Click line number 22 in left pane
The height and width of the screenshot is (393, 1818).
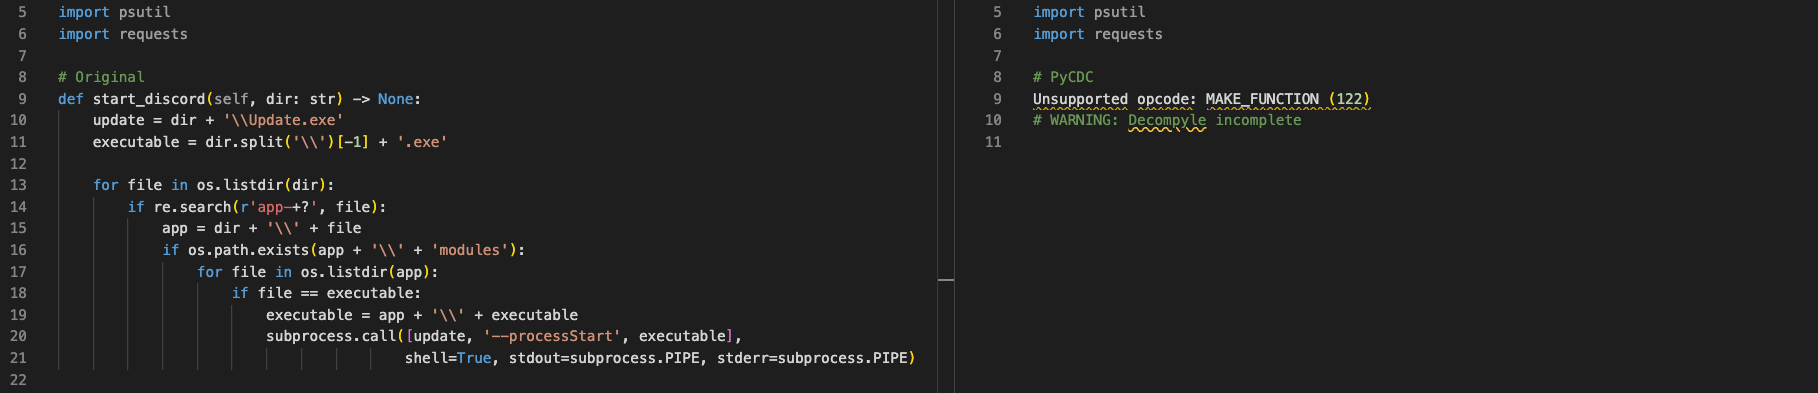click(18, 380)
